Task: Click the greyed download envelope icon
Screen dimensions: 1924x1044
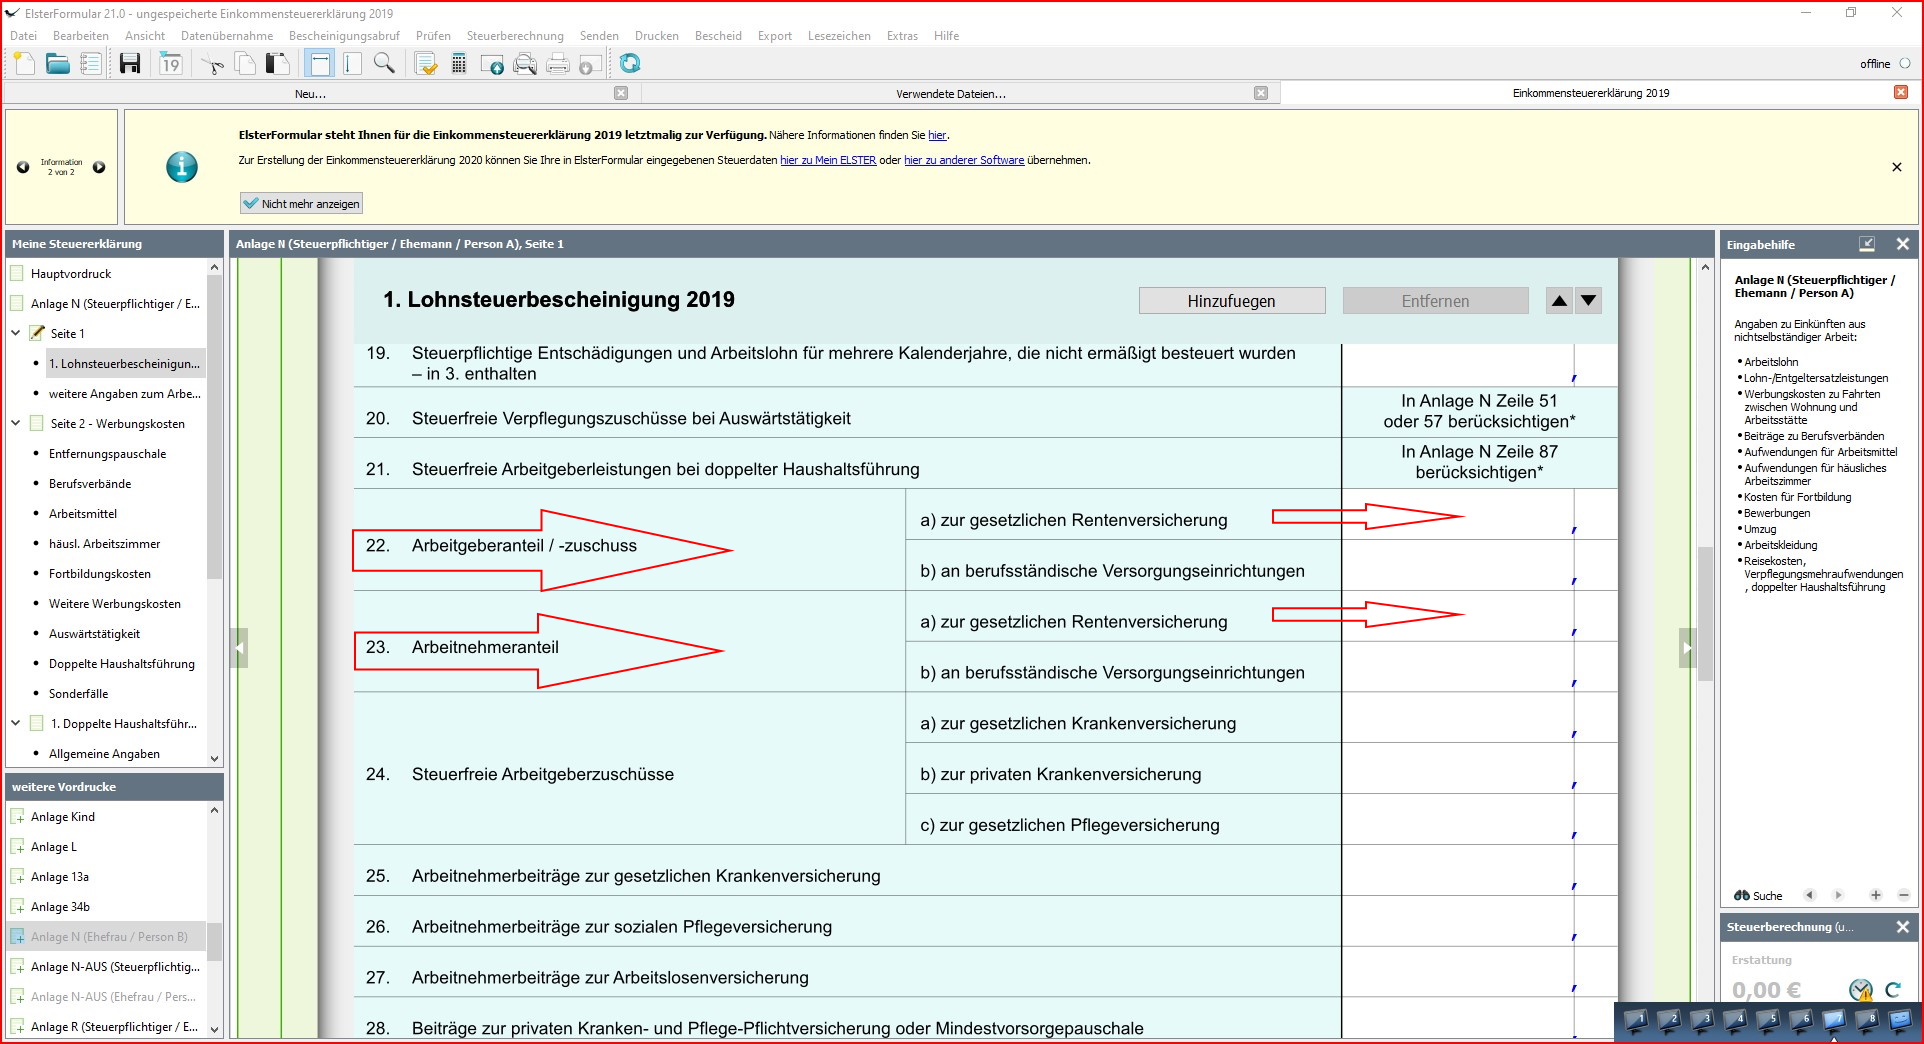Action: 590,64
